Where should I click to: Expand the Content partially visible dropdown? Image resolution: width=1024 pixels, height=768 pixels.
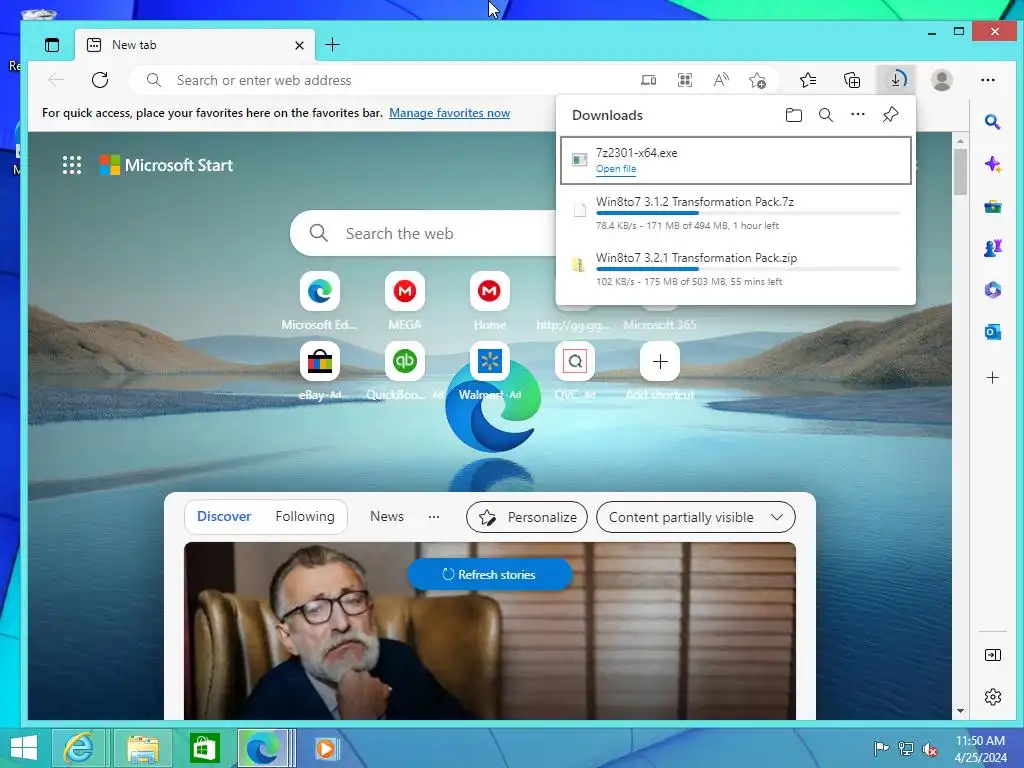(x=696, y=517)
